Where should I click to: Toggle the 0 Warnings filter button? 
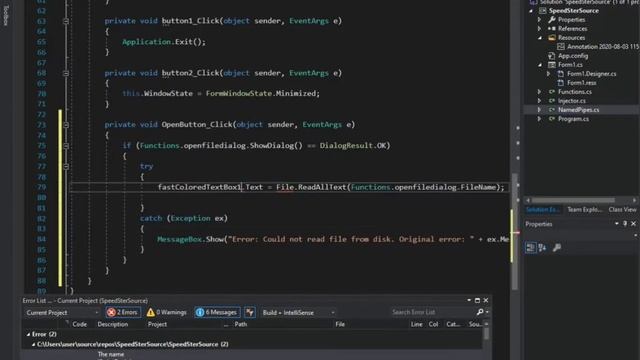(167, 312)
